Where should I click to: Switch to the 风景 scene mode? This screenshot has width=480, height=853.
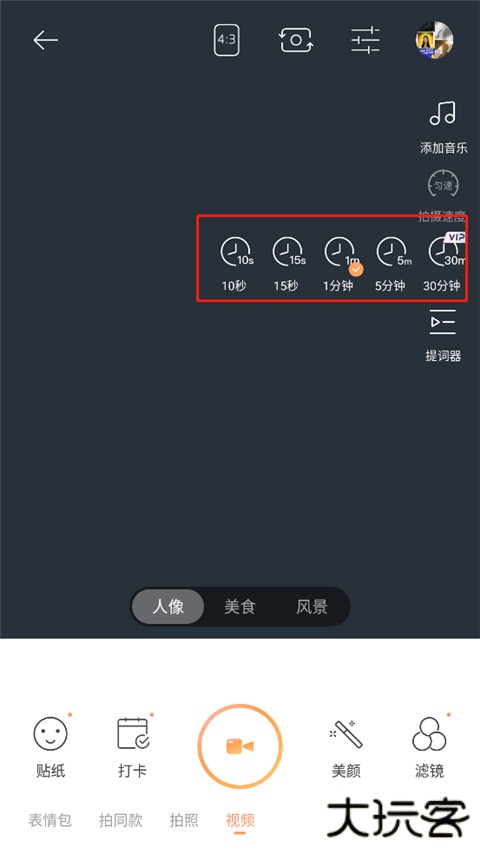point(312,607)
